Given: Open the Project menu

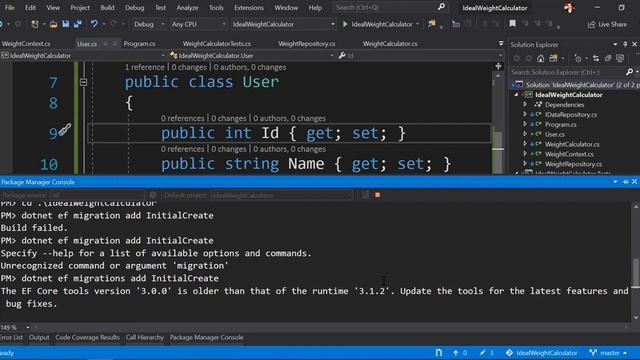Looking at the screenshot, I should tap(80, 7).
